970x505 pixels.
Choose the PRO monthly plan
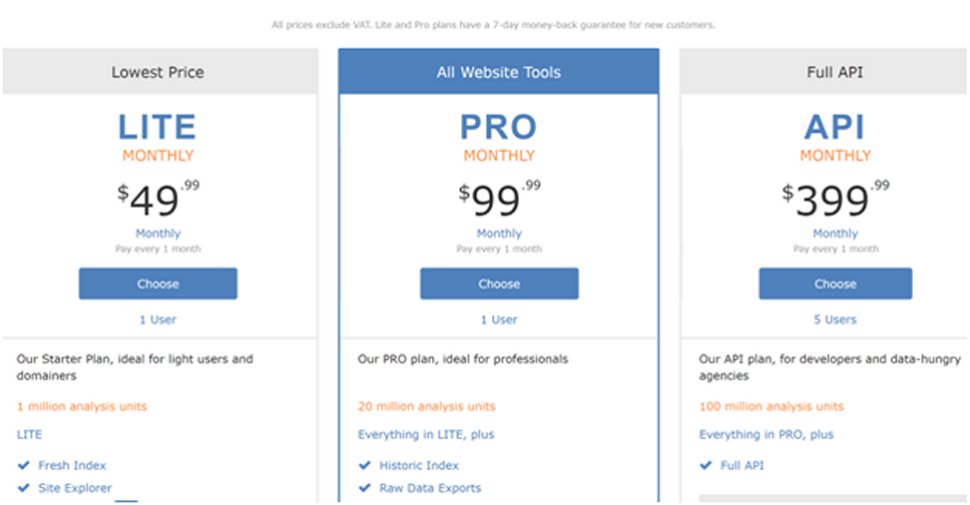pyautogui.click(x=499, y=283)
